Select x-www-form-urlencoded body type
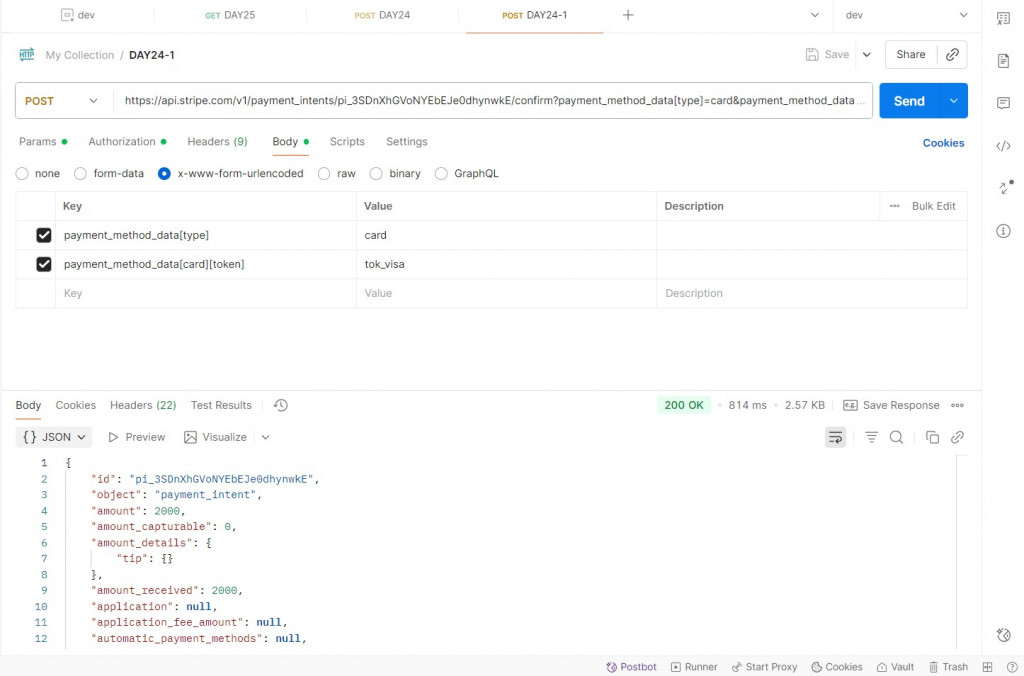Viewport: 1024px width, 676px height. click(164, 174)
